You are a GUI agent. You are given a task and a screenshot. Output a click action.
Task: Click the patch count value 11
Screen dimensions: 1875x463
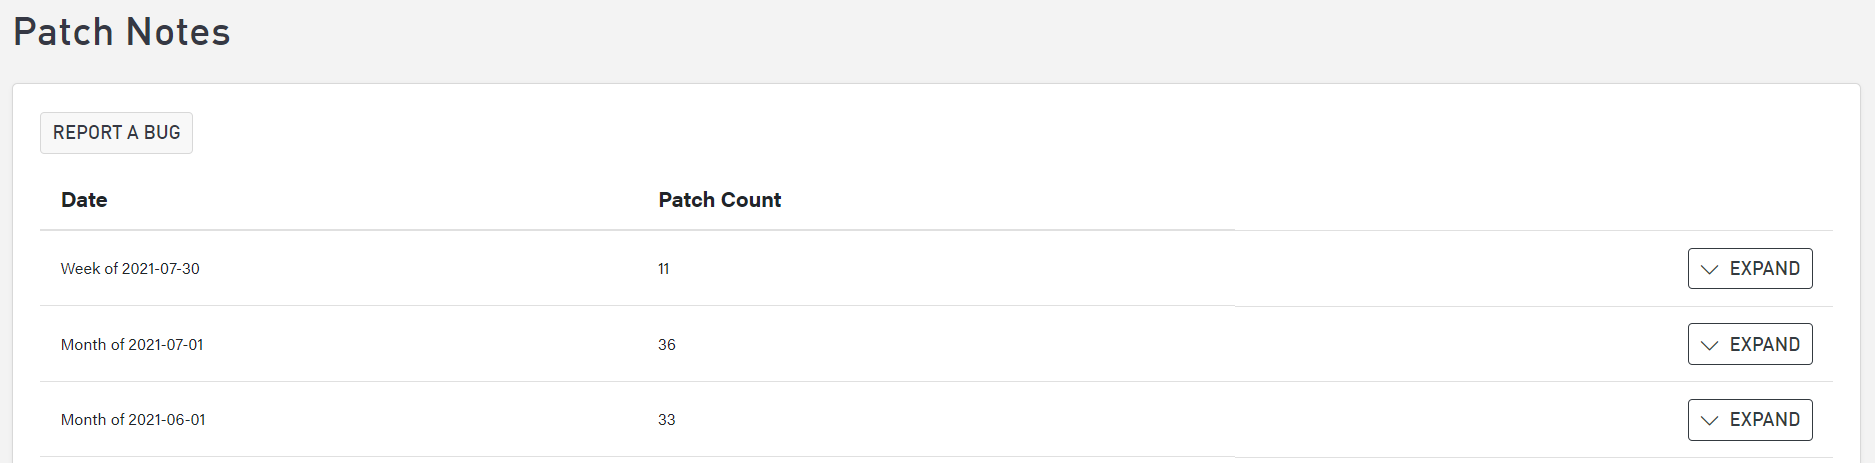664,269
